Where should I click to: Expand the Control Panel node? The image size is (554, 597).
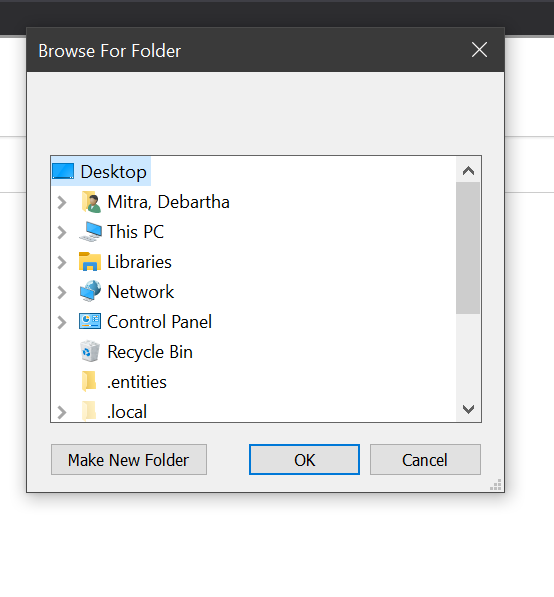point(62,322)
